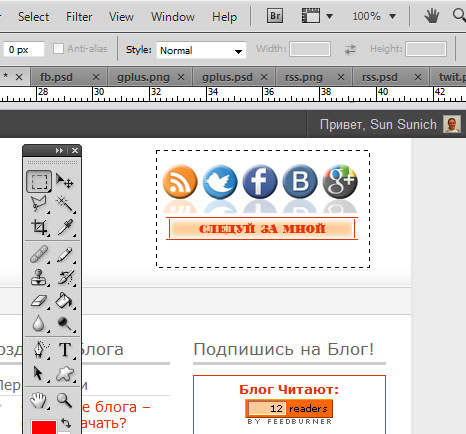This screenshot has width=466, height=434.
Task: Click the Google Plus icon in canvas
Action: [x=340, y=182]
